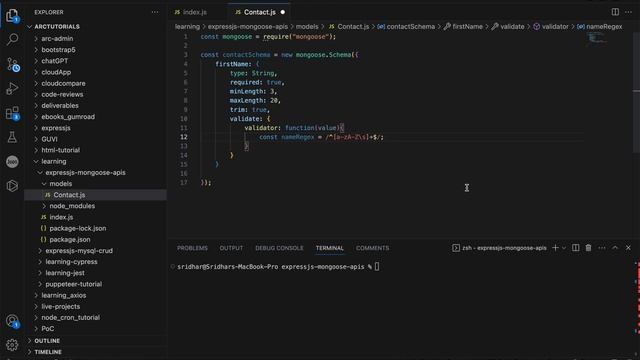This screenshot has height=360, width=640.
Task: Open Explorer more actions menu
Action: click(155, 12)
